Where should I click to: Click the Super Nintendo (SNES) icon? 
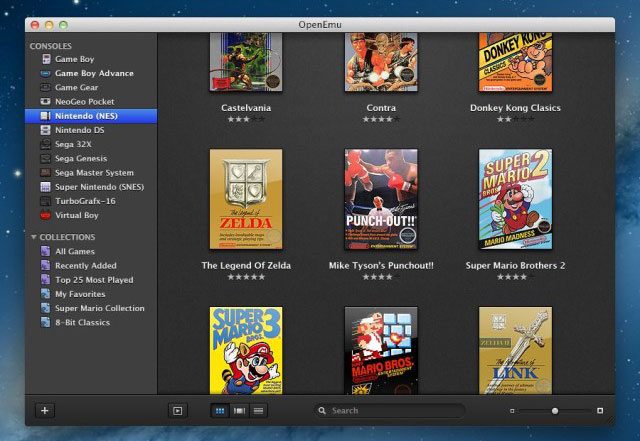(46, 187)
